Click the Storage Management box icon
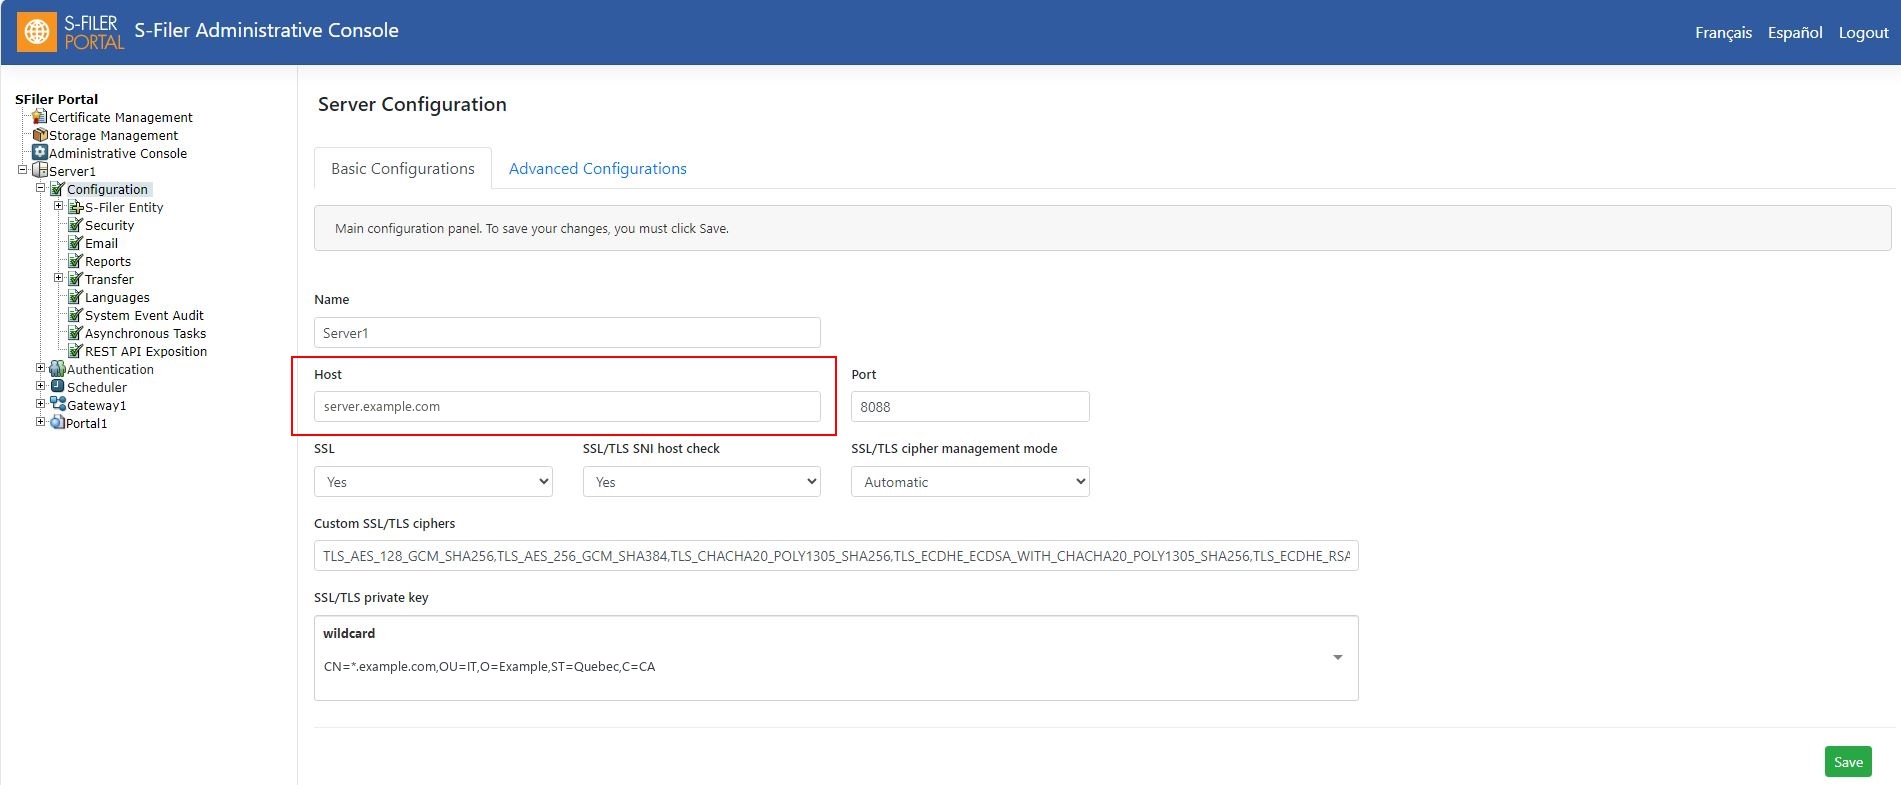 (40, 135)
